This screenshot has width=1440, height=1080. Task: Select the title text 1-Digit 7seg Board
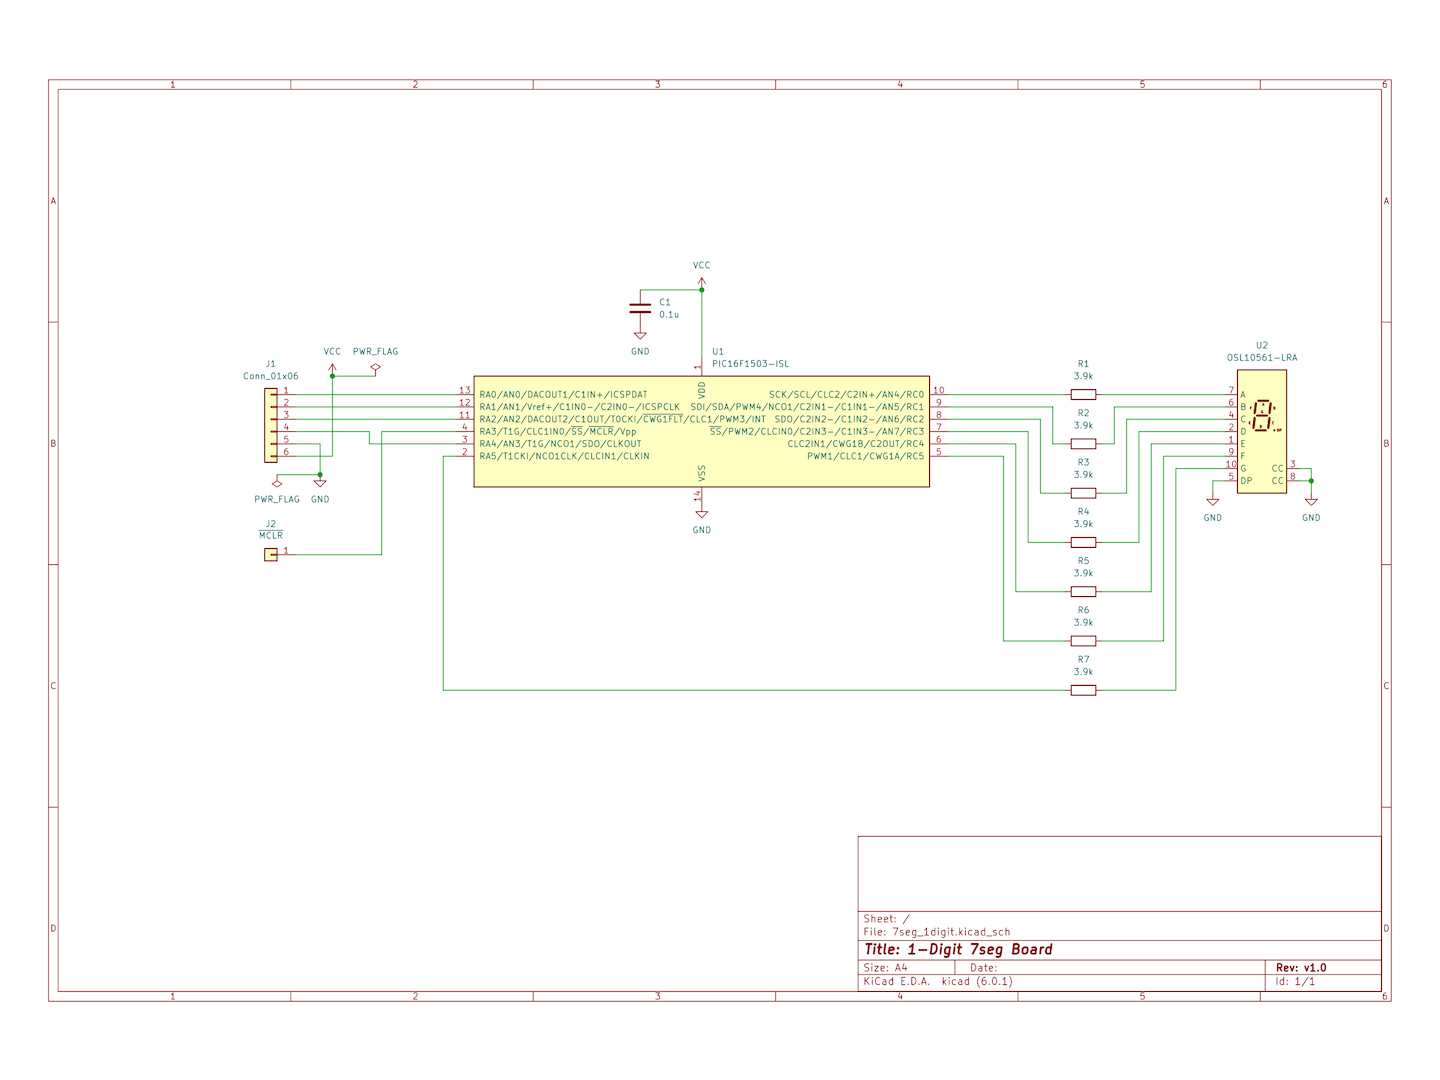point(958,950)
